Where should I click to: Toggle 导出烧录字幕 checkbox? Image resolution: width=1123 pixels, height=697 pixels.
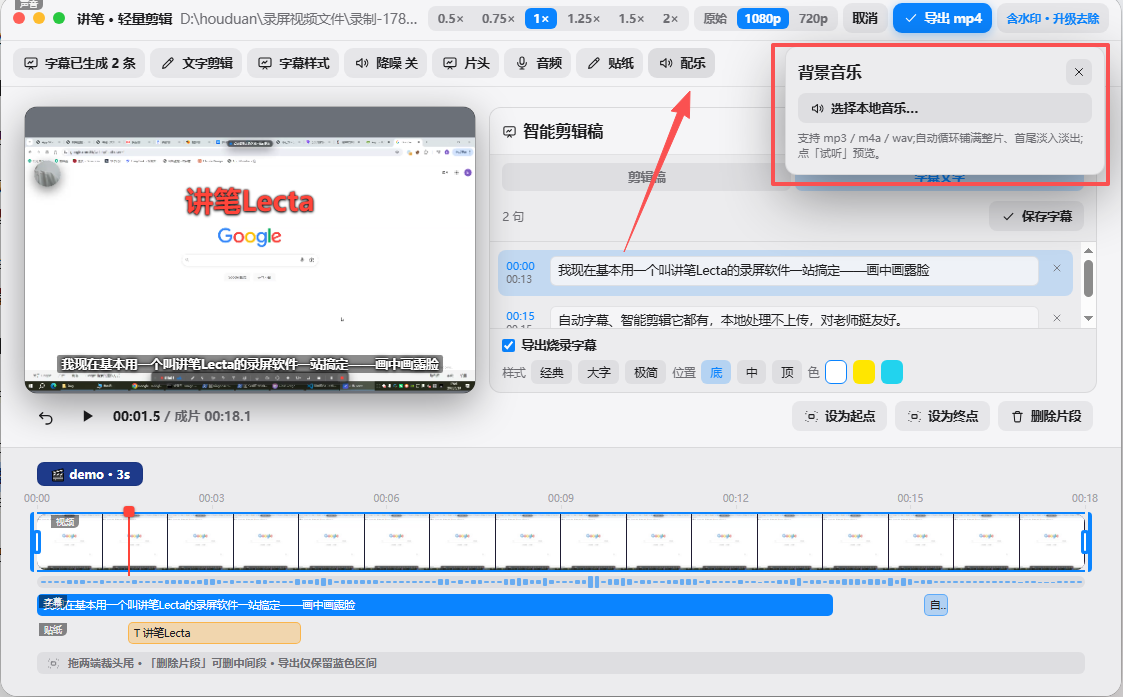click(509, 345)
